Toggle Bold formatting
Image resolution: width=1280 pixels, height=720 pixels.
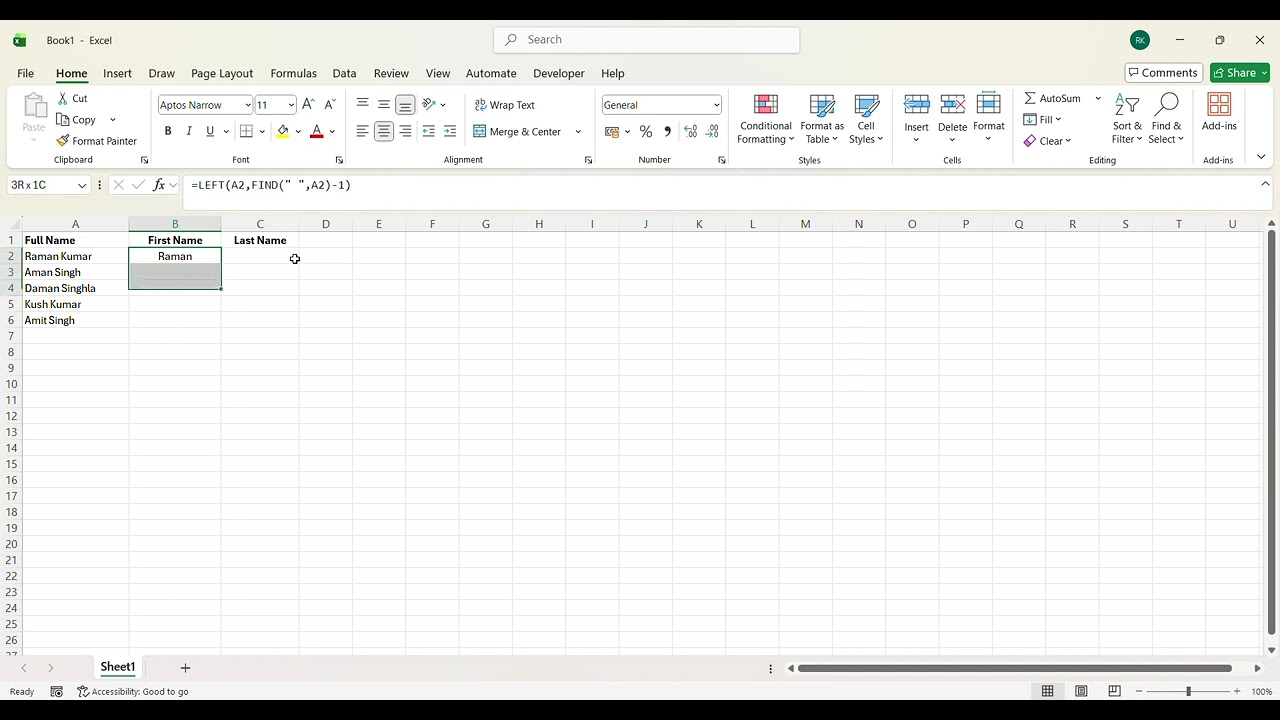(168, 131)
